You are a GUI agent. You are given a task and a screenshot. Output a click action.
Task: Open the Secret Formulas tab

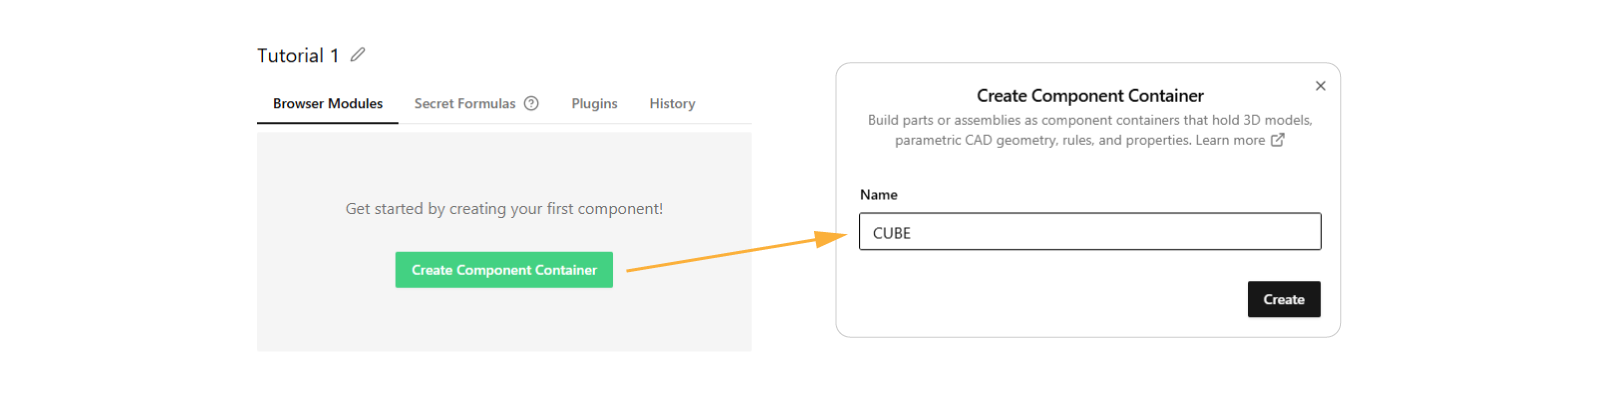(465, 104)
